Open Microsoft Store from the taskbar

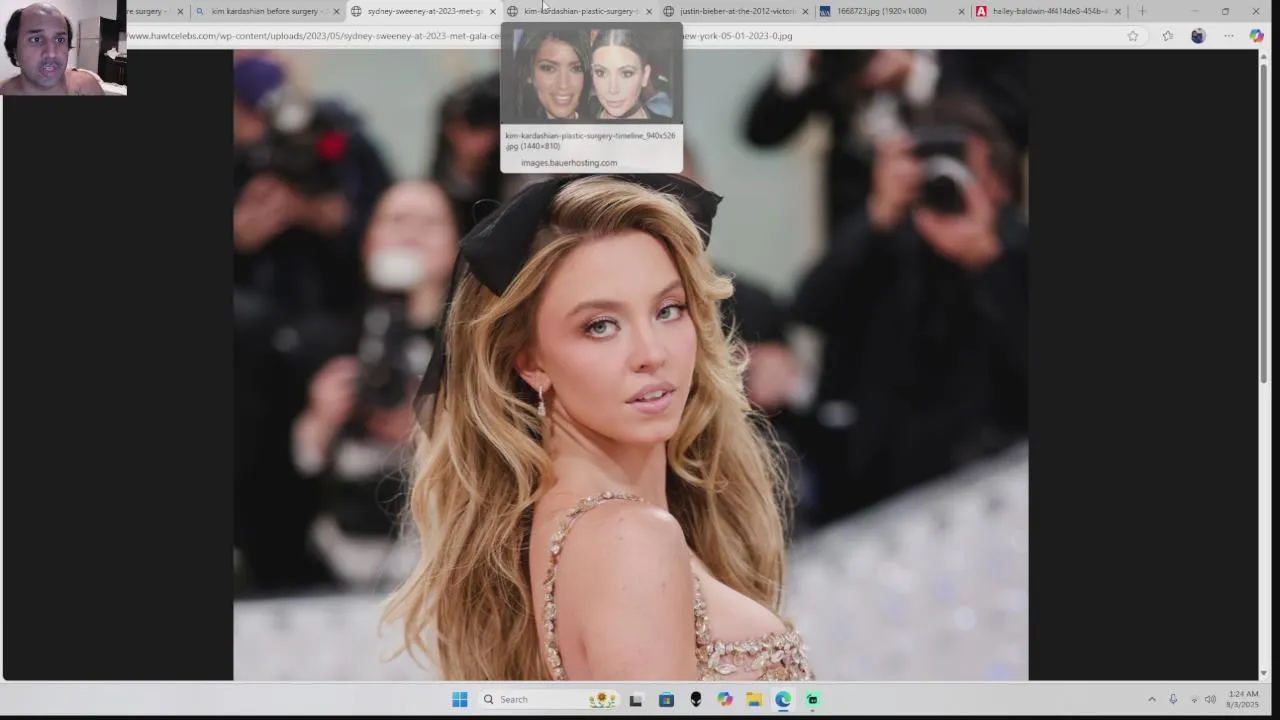[666, 699]
